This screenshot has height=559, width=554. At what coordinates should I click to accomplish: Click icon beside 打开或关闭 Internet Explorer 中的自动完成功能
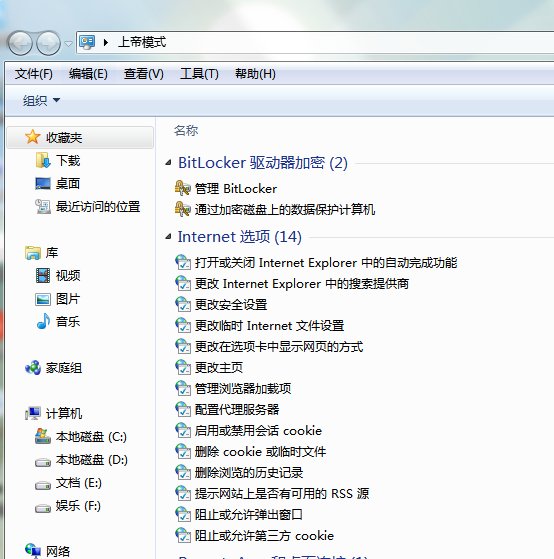183,262
